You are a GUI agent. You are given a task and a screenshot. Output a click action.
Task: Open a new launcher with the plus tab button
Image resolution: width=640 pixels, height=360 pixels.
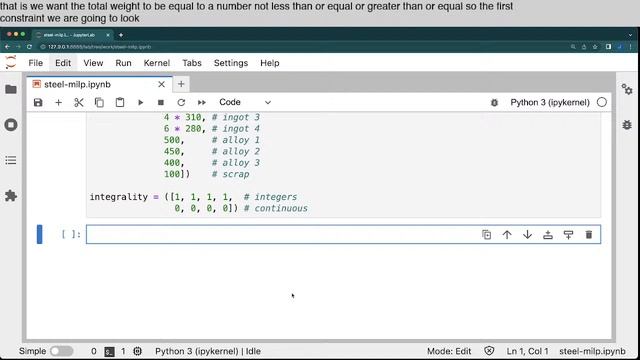[x=181, y=84]
